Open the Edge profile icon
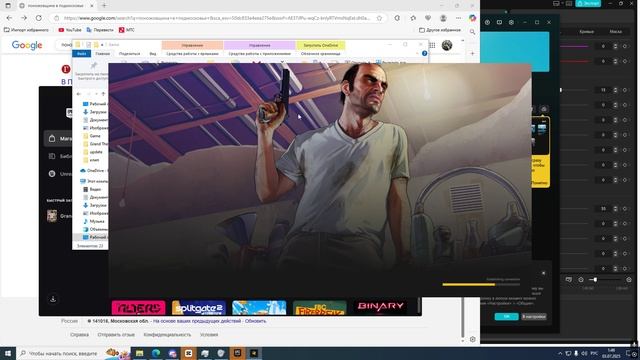 click(443, 18)
